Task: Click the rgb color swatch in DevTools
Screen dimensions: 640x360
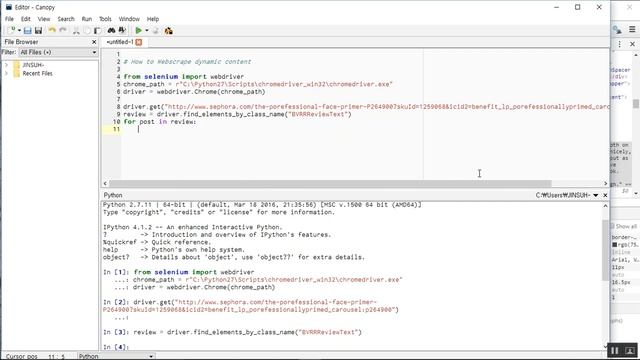Action: 614,245
